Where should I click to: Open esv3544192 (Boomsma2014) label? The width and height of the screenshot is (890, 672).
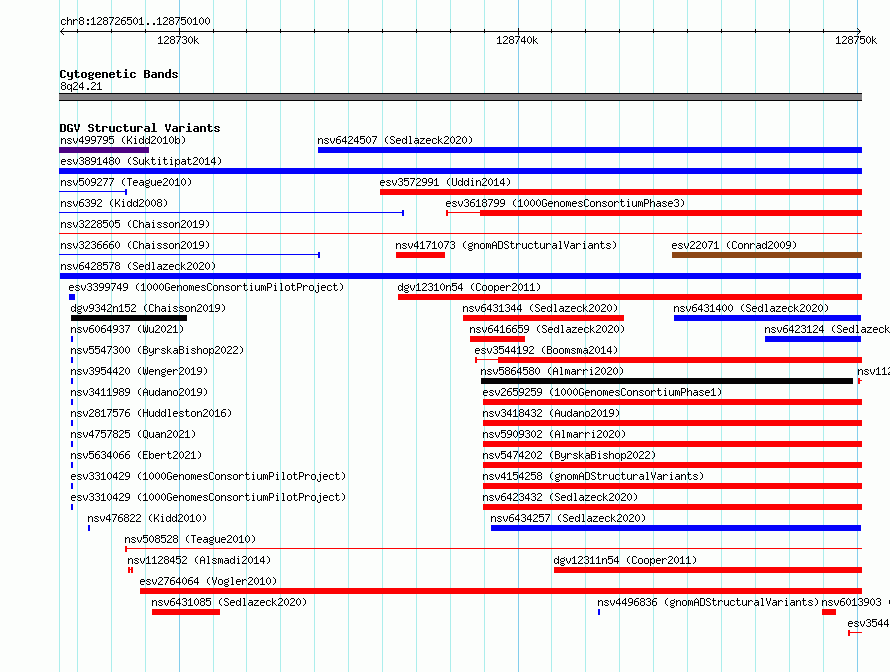tap(546, 350)
